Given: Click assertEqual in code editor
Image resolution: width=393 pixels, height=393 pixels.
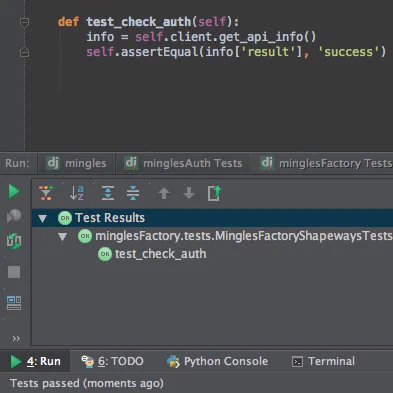Looking at the screenshot, I should [x=160, y=52].
